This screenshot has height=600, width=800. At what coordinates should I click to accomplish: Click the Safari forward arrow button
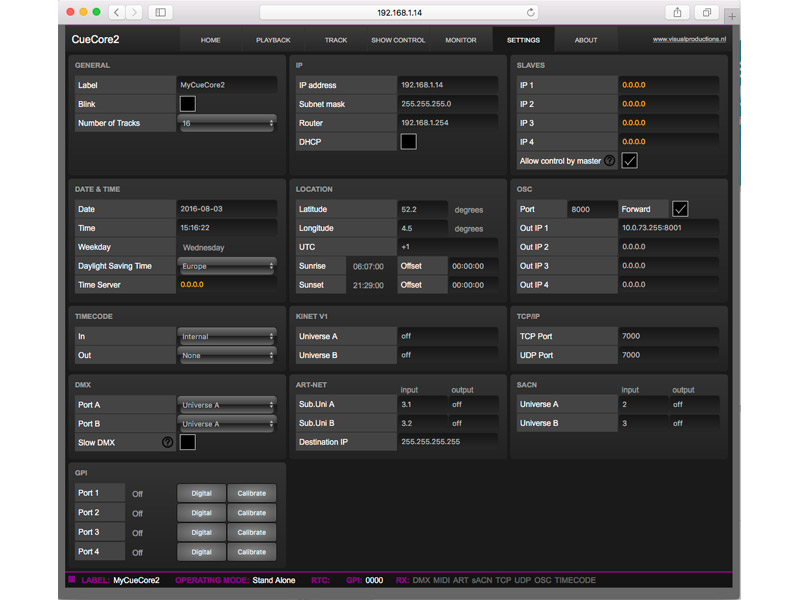(135, 12)
